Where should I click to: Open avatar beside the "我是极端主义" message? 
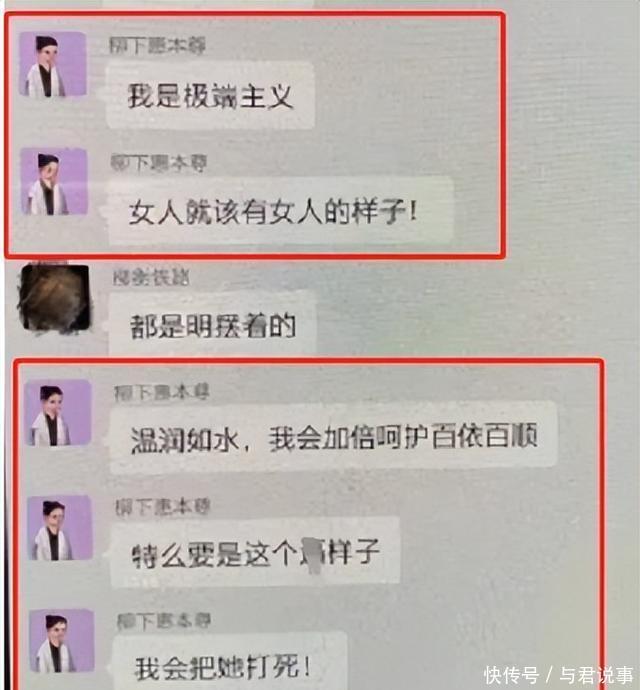52,64
